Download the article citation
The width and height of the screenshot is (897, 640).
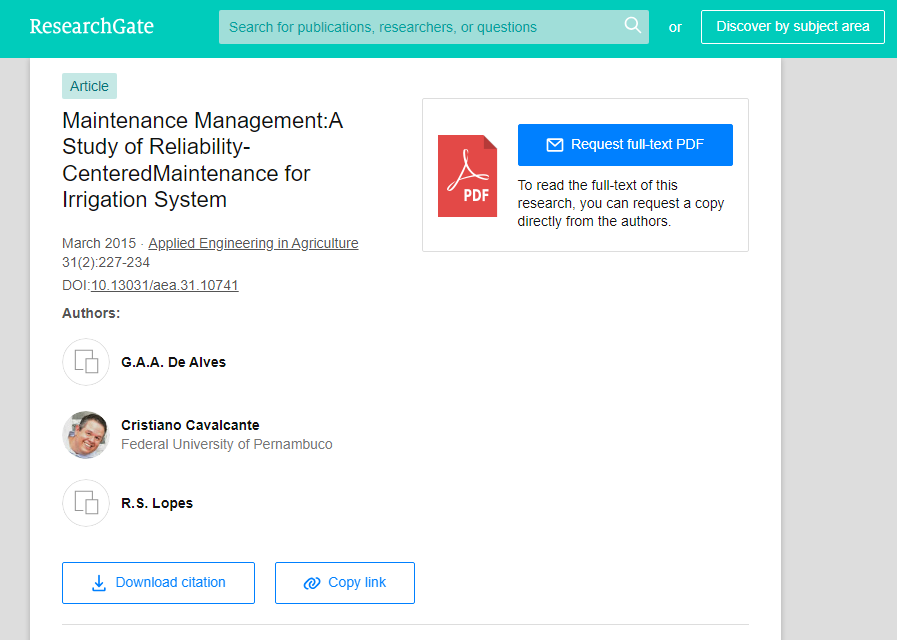[x=158, y=583]
